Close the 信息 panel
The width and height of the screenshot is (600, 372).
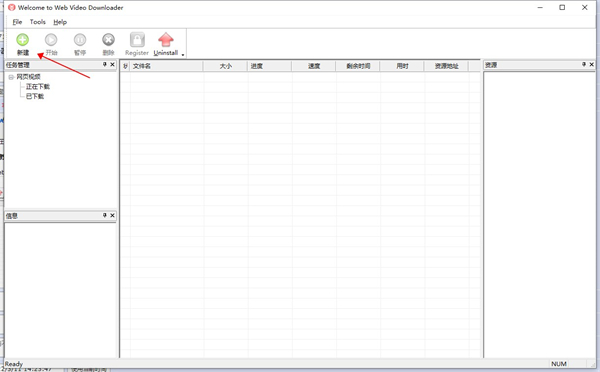point(112,215)
